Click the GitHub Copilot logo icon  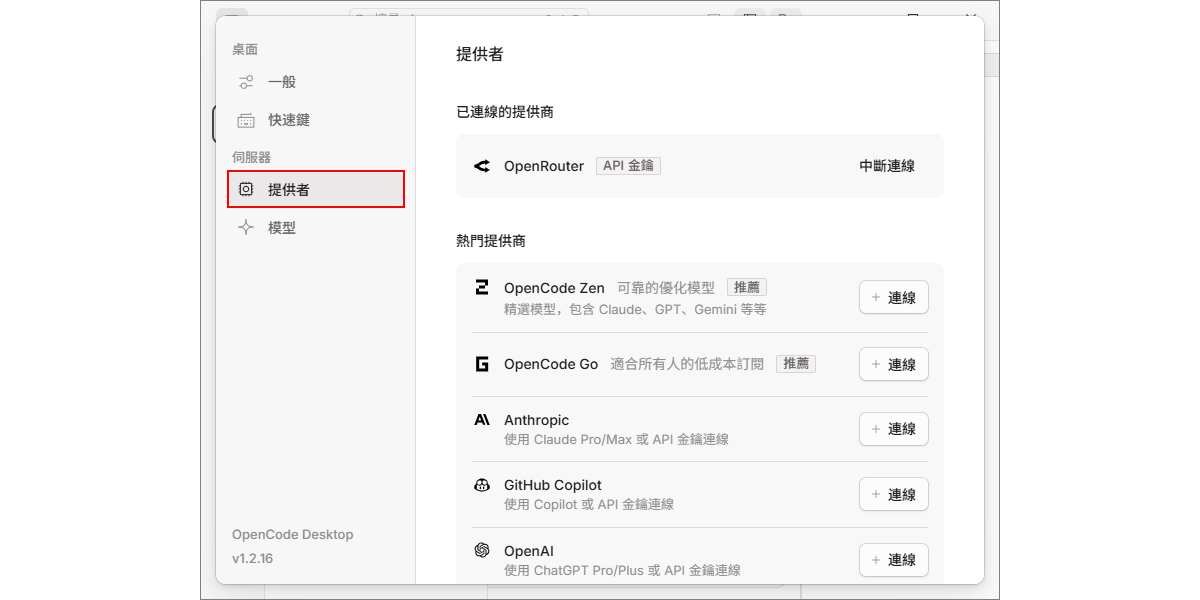pos(482,485)
